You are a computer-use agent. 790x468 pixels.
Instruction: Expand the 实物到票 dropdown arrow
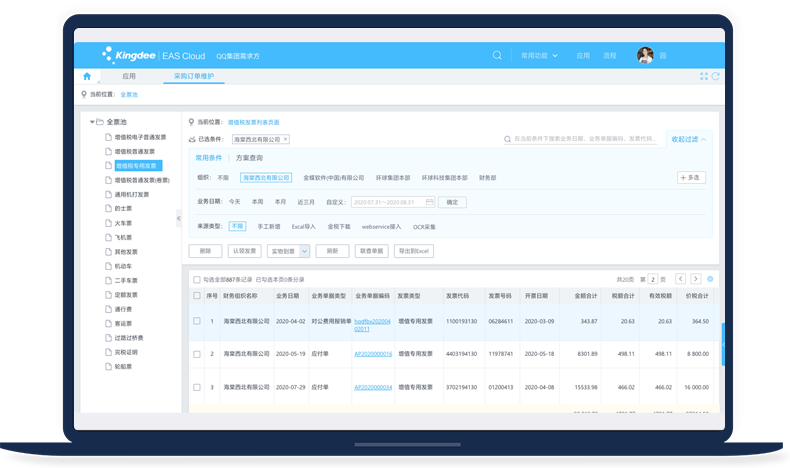pos(304,251)
